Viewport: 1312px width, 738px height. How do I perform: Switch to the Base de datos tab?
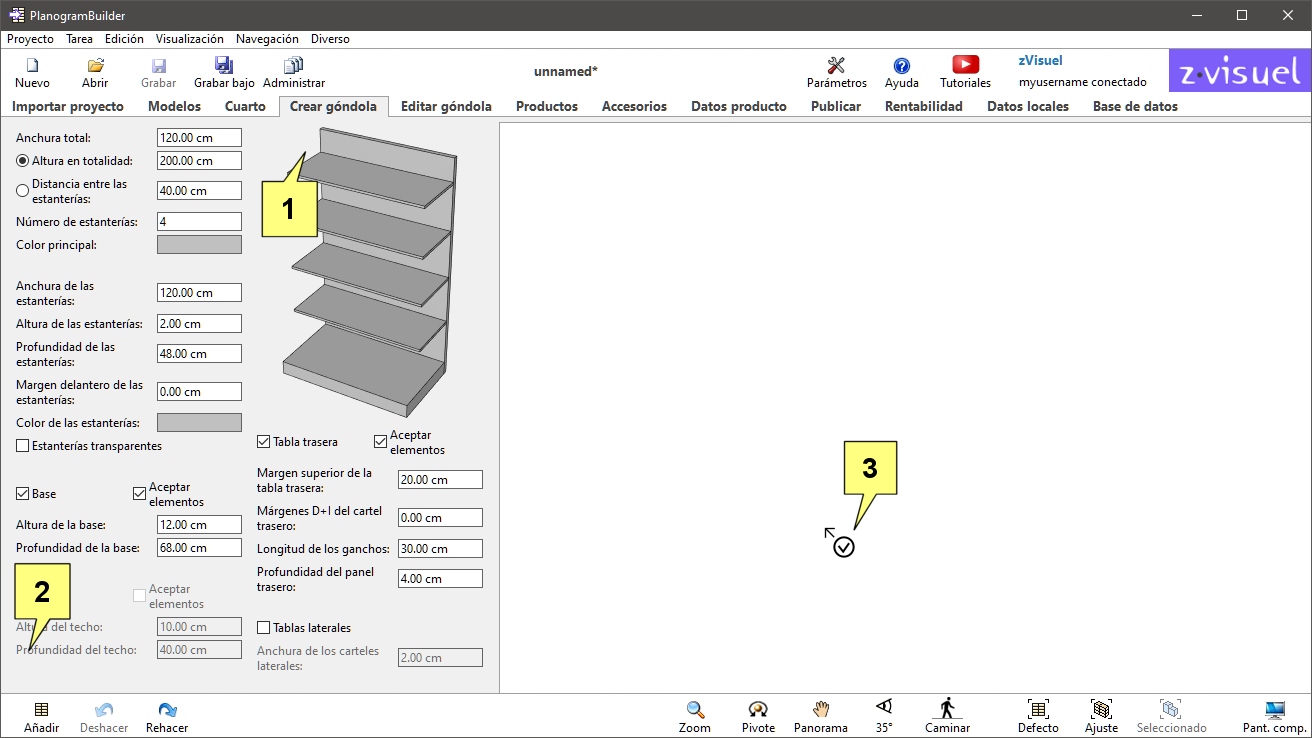coord(1135,106)
